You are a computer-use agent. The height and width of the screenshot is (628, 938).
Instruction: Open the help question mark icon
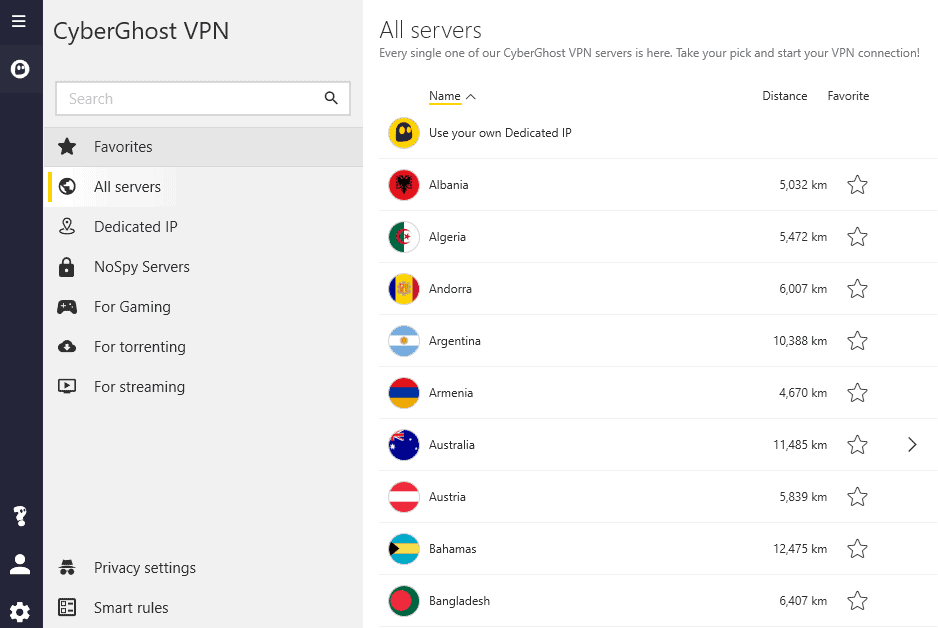click(19, 516)
